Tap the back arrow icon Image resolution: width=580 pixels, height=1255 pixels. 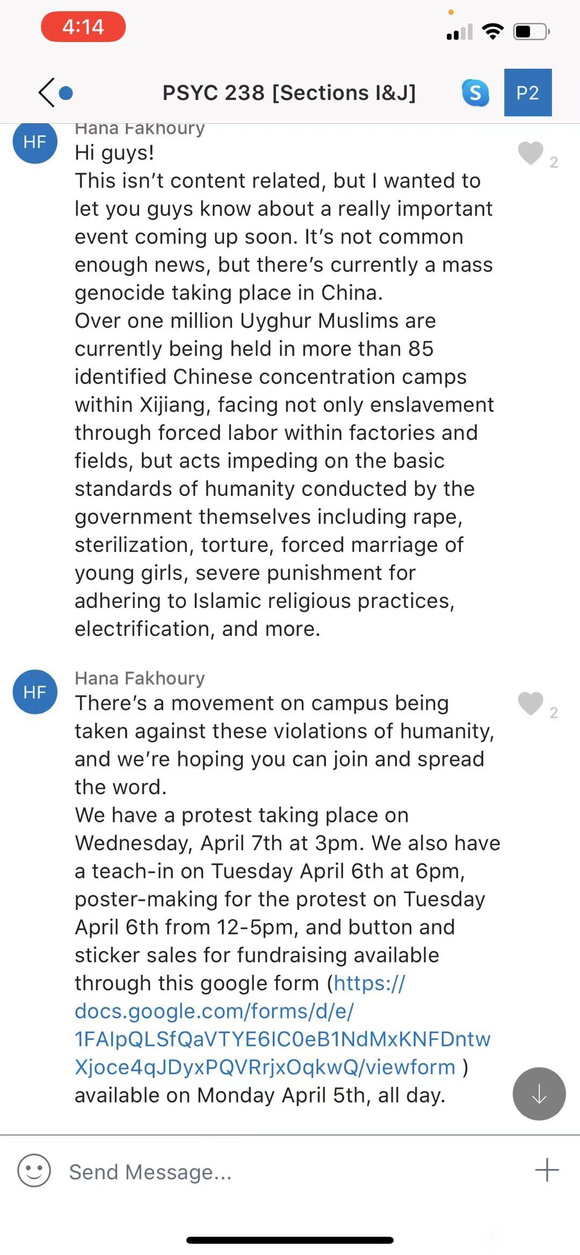tap(46, 93)
